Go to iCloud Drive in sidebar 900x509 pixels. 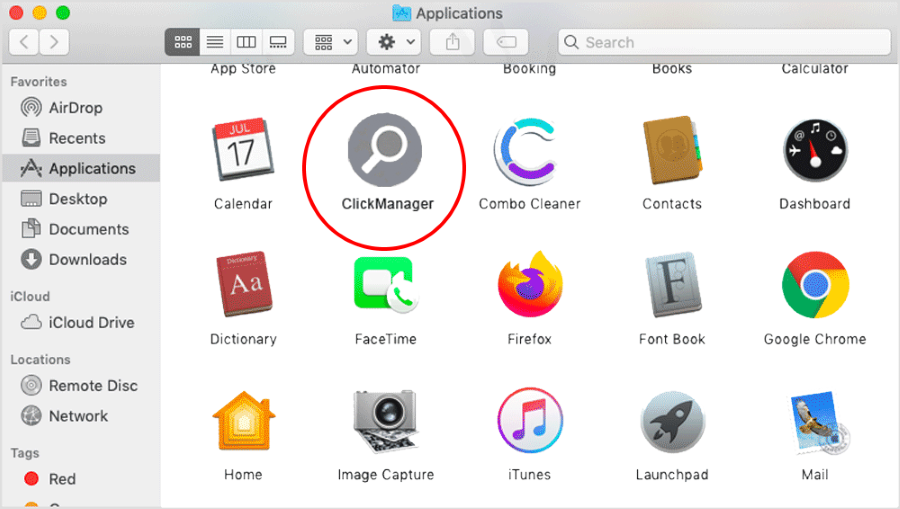[x=91, y=322]
